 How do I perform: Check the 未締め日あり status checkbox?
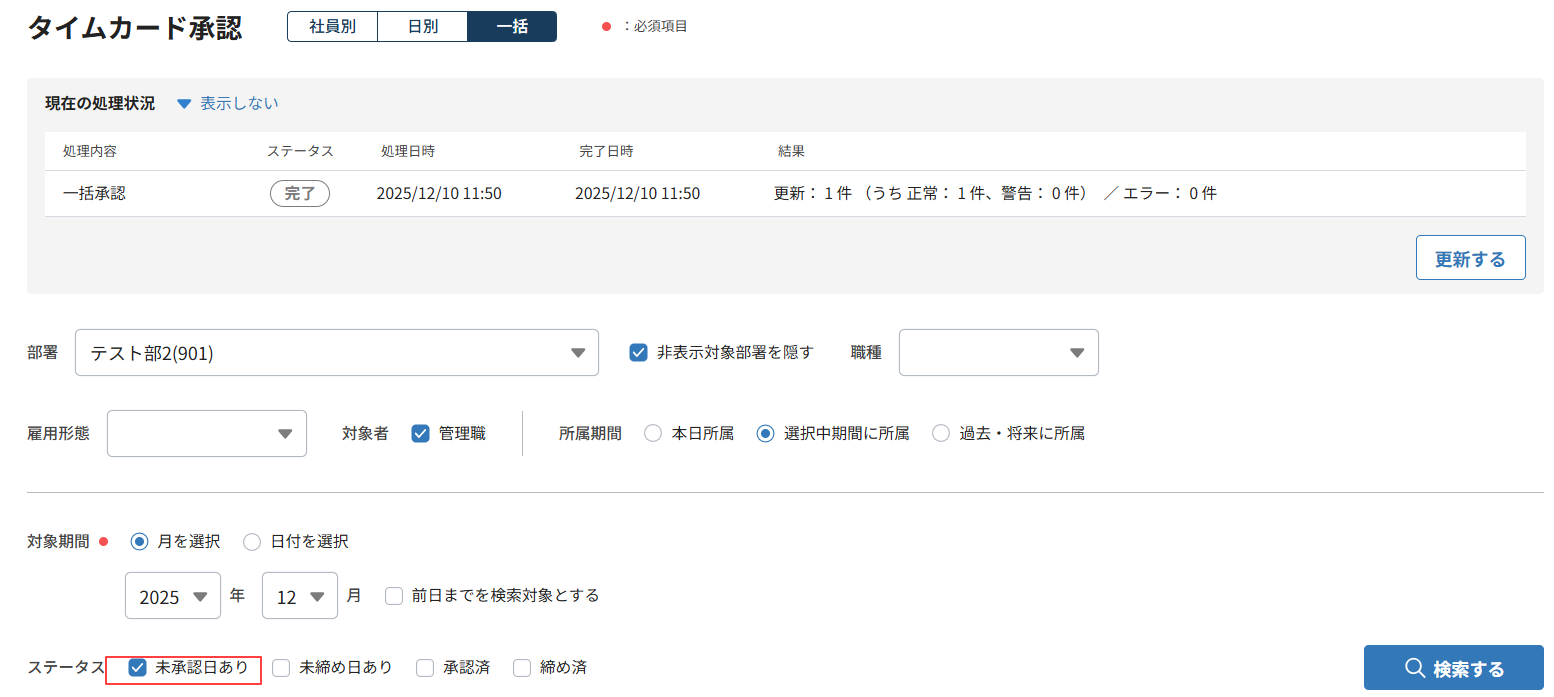coord(282,668)
